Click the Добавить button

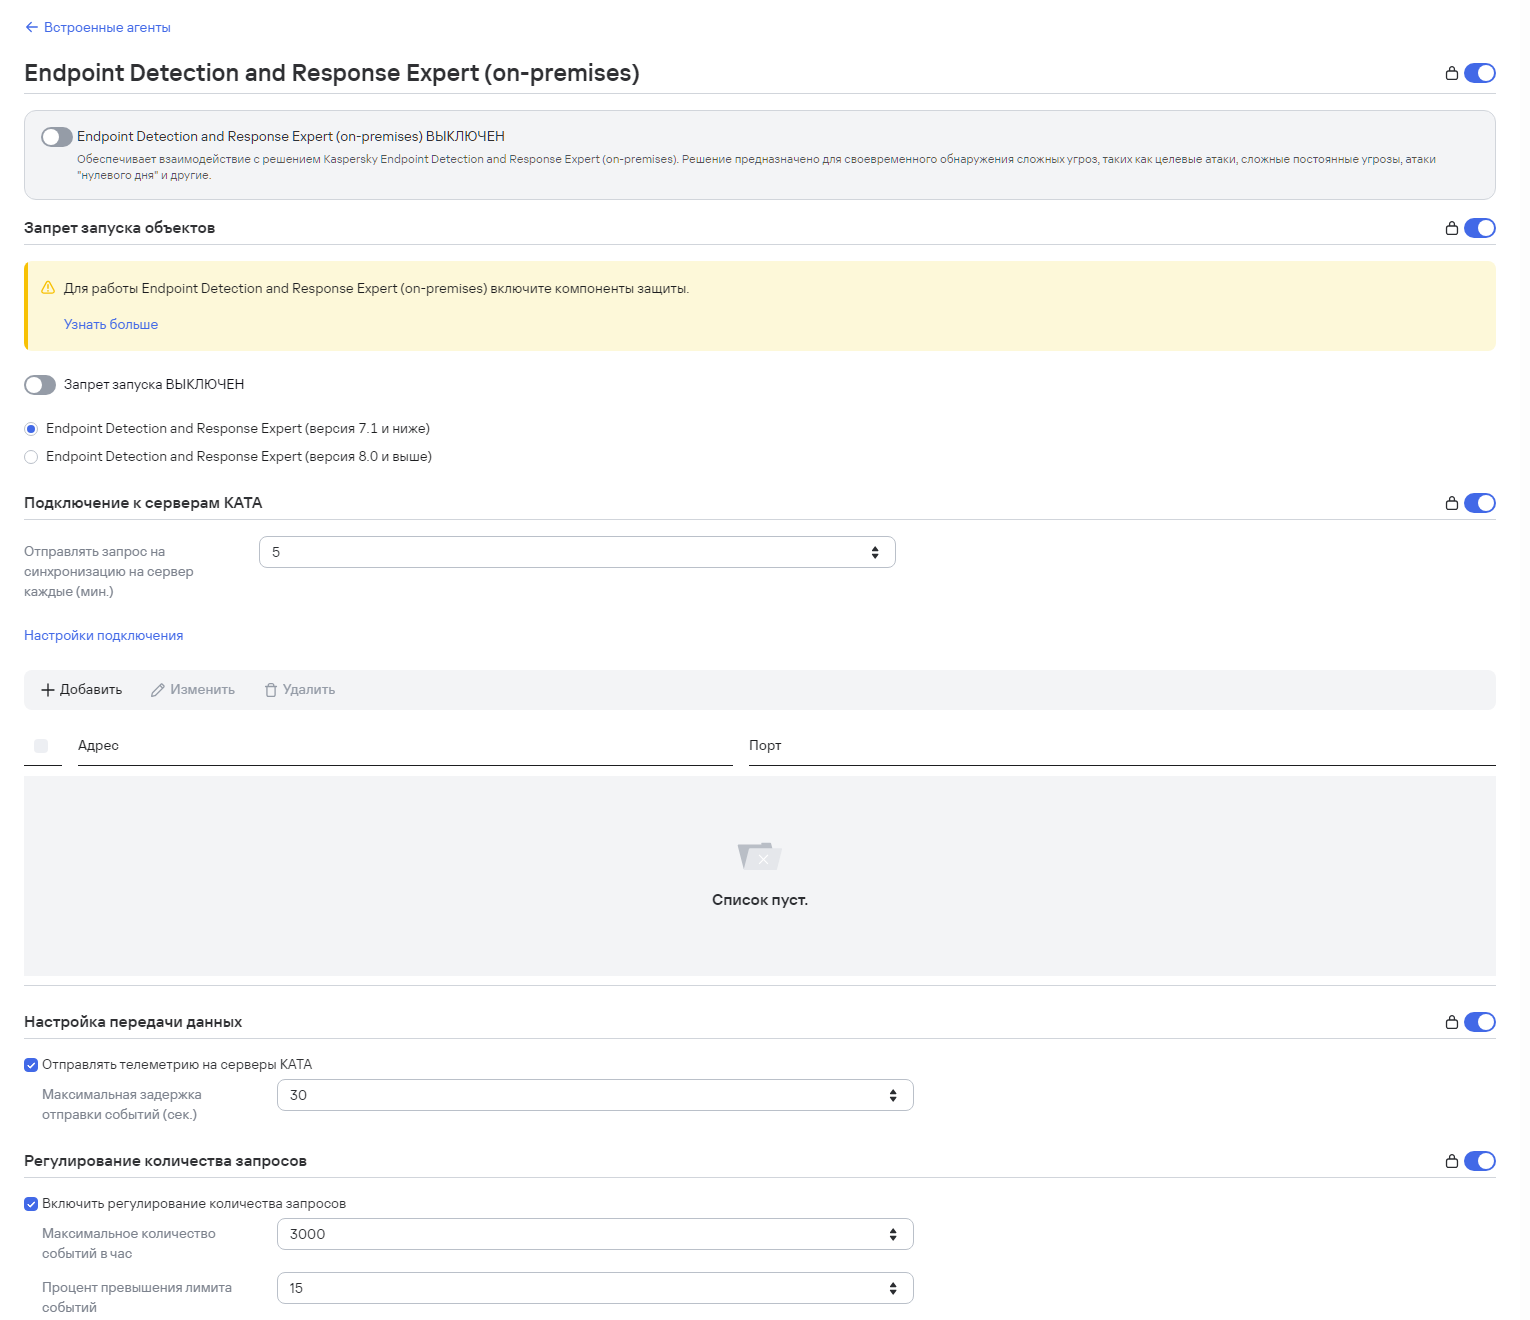click(x=81, y=690)
